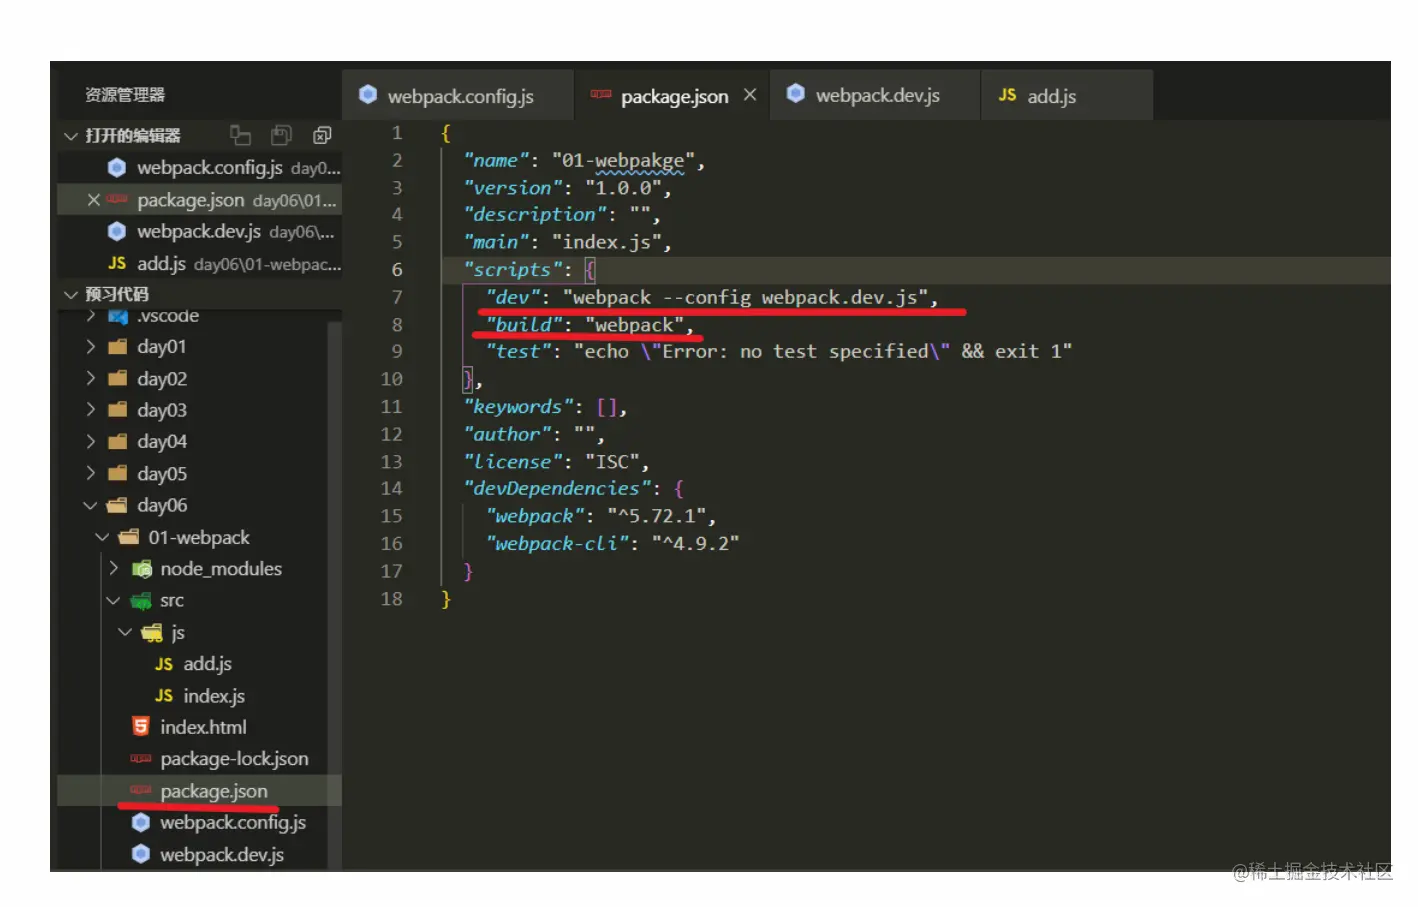Click the day03 folder icon
This screenshot has width=1418, height=907.
coord(118,410)
